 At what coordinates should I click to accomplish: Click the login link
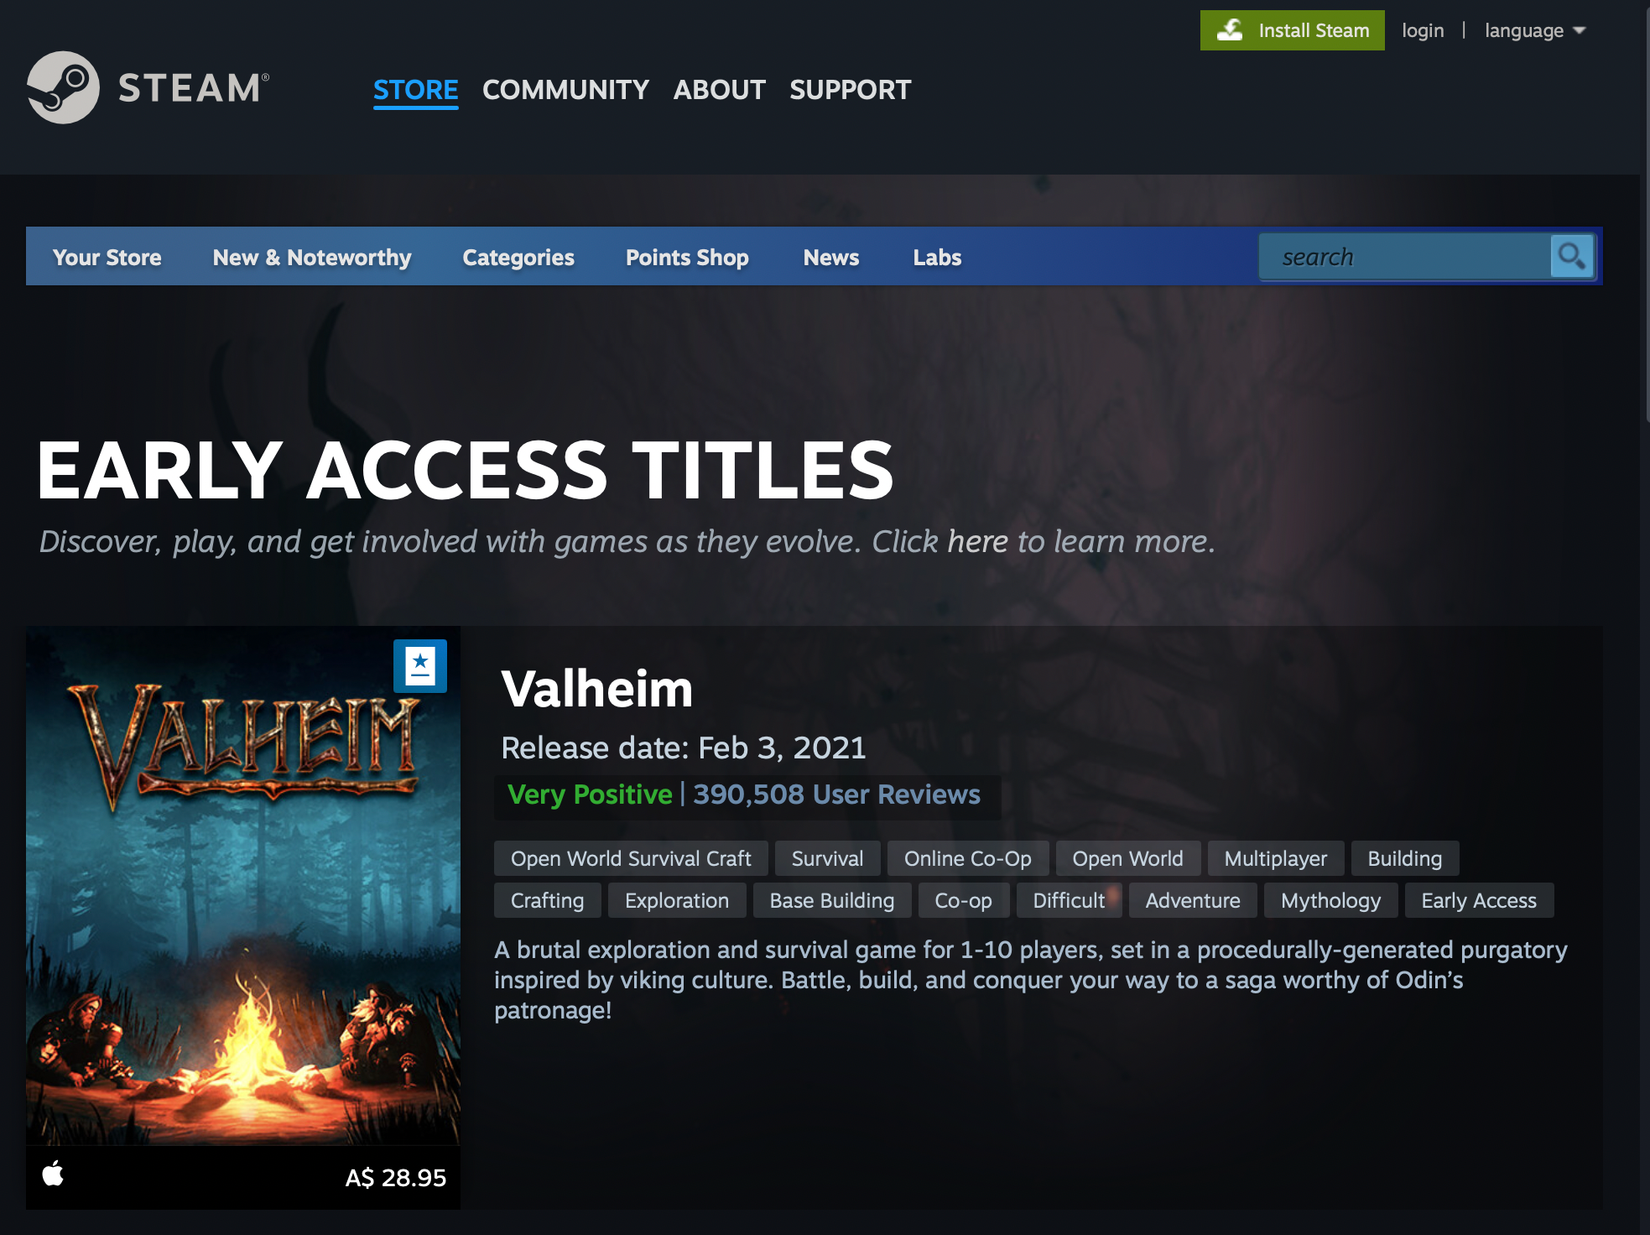pyautogui.click(x=1422, y=31)
